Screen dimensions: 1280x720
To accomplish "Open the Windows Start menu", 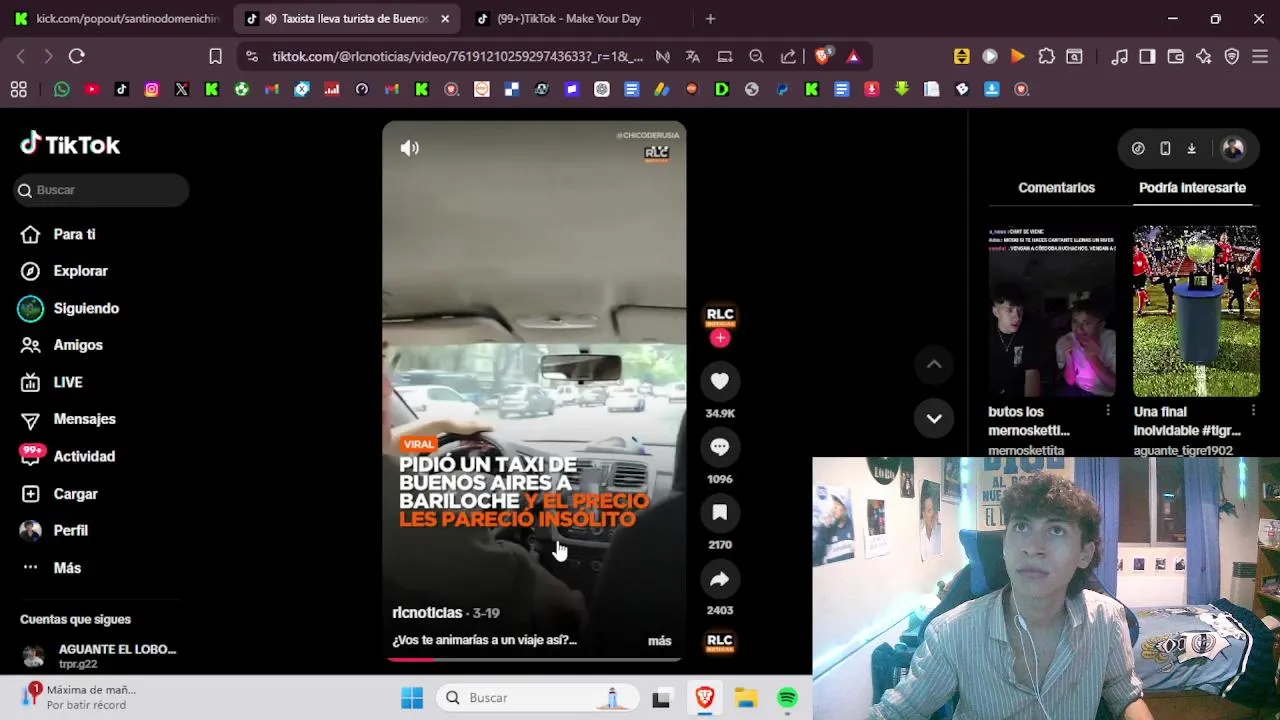I will tap(412, 698).
